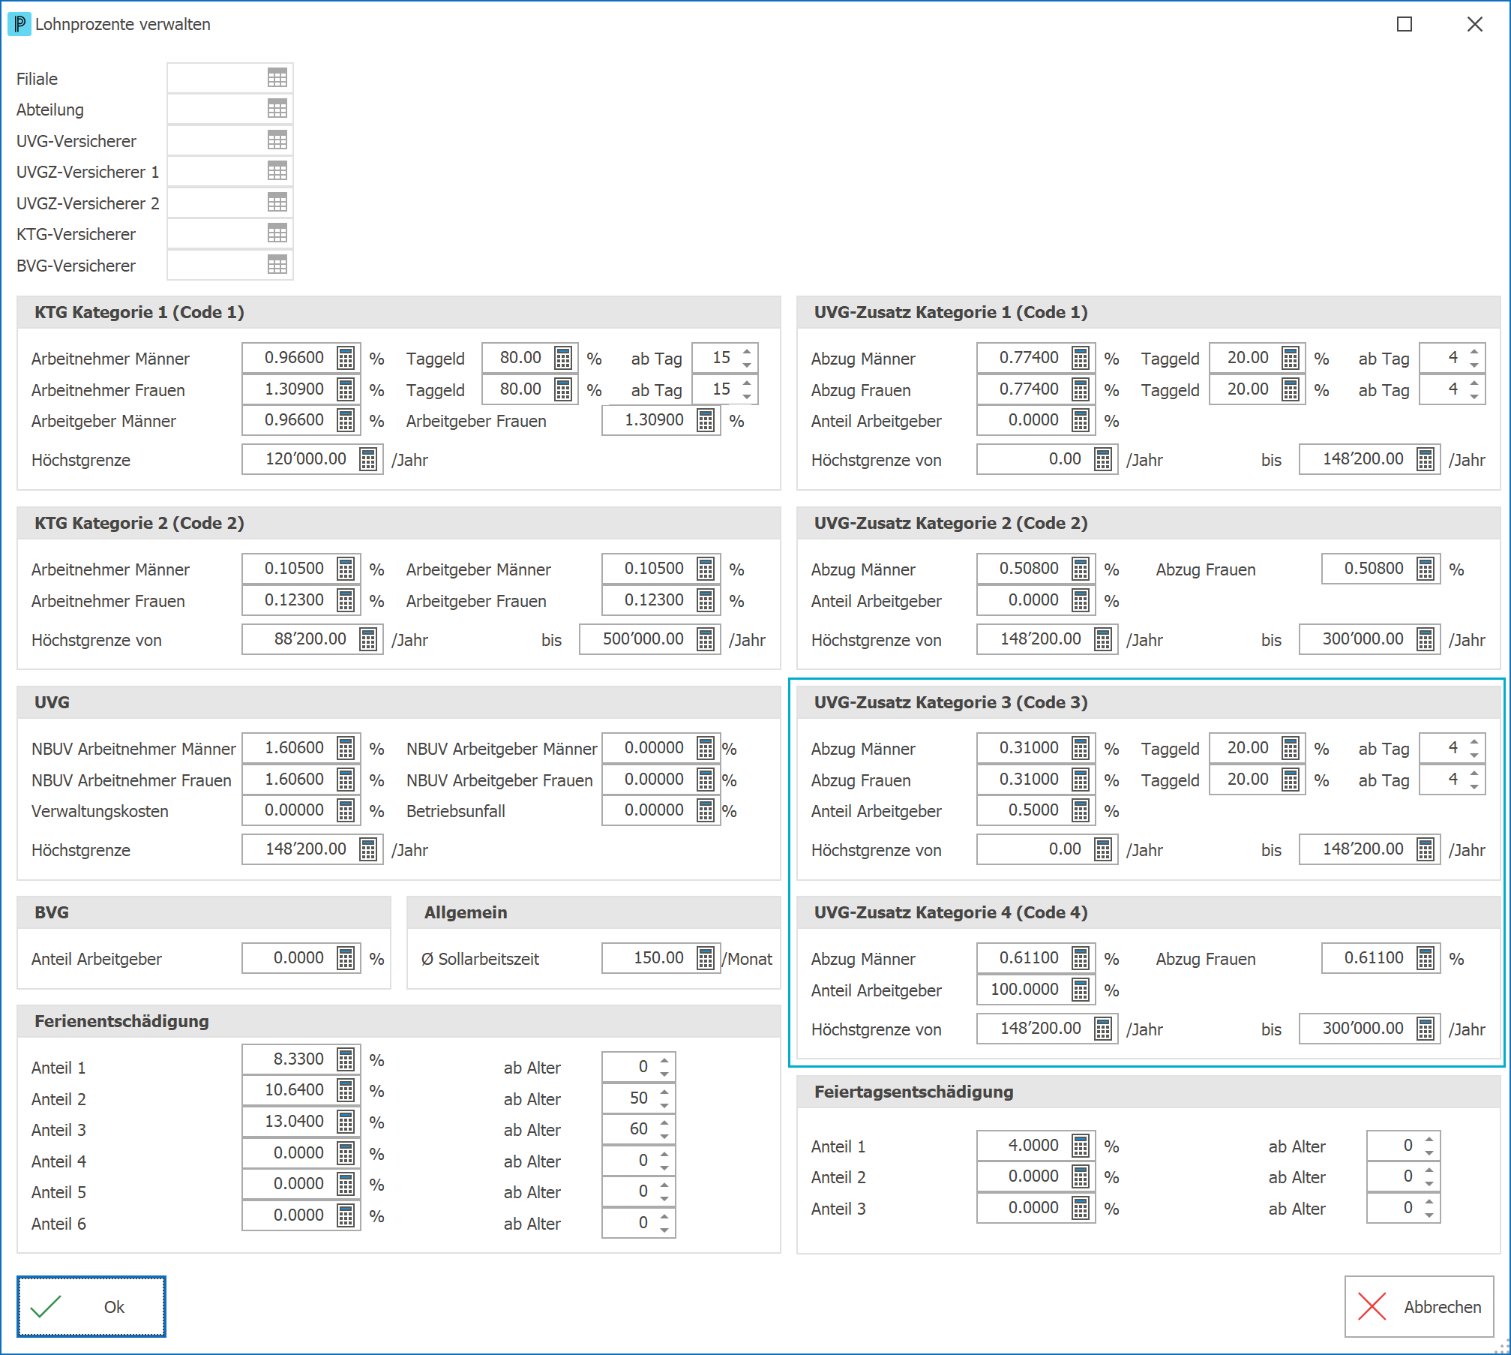This screenshot has width=1511, height=1355.
Task: Open calculator for Ø Sollarbeitszeit 150.00
Action: coord(706,958)
